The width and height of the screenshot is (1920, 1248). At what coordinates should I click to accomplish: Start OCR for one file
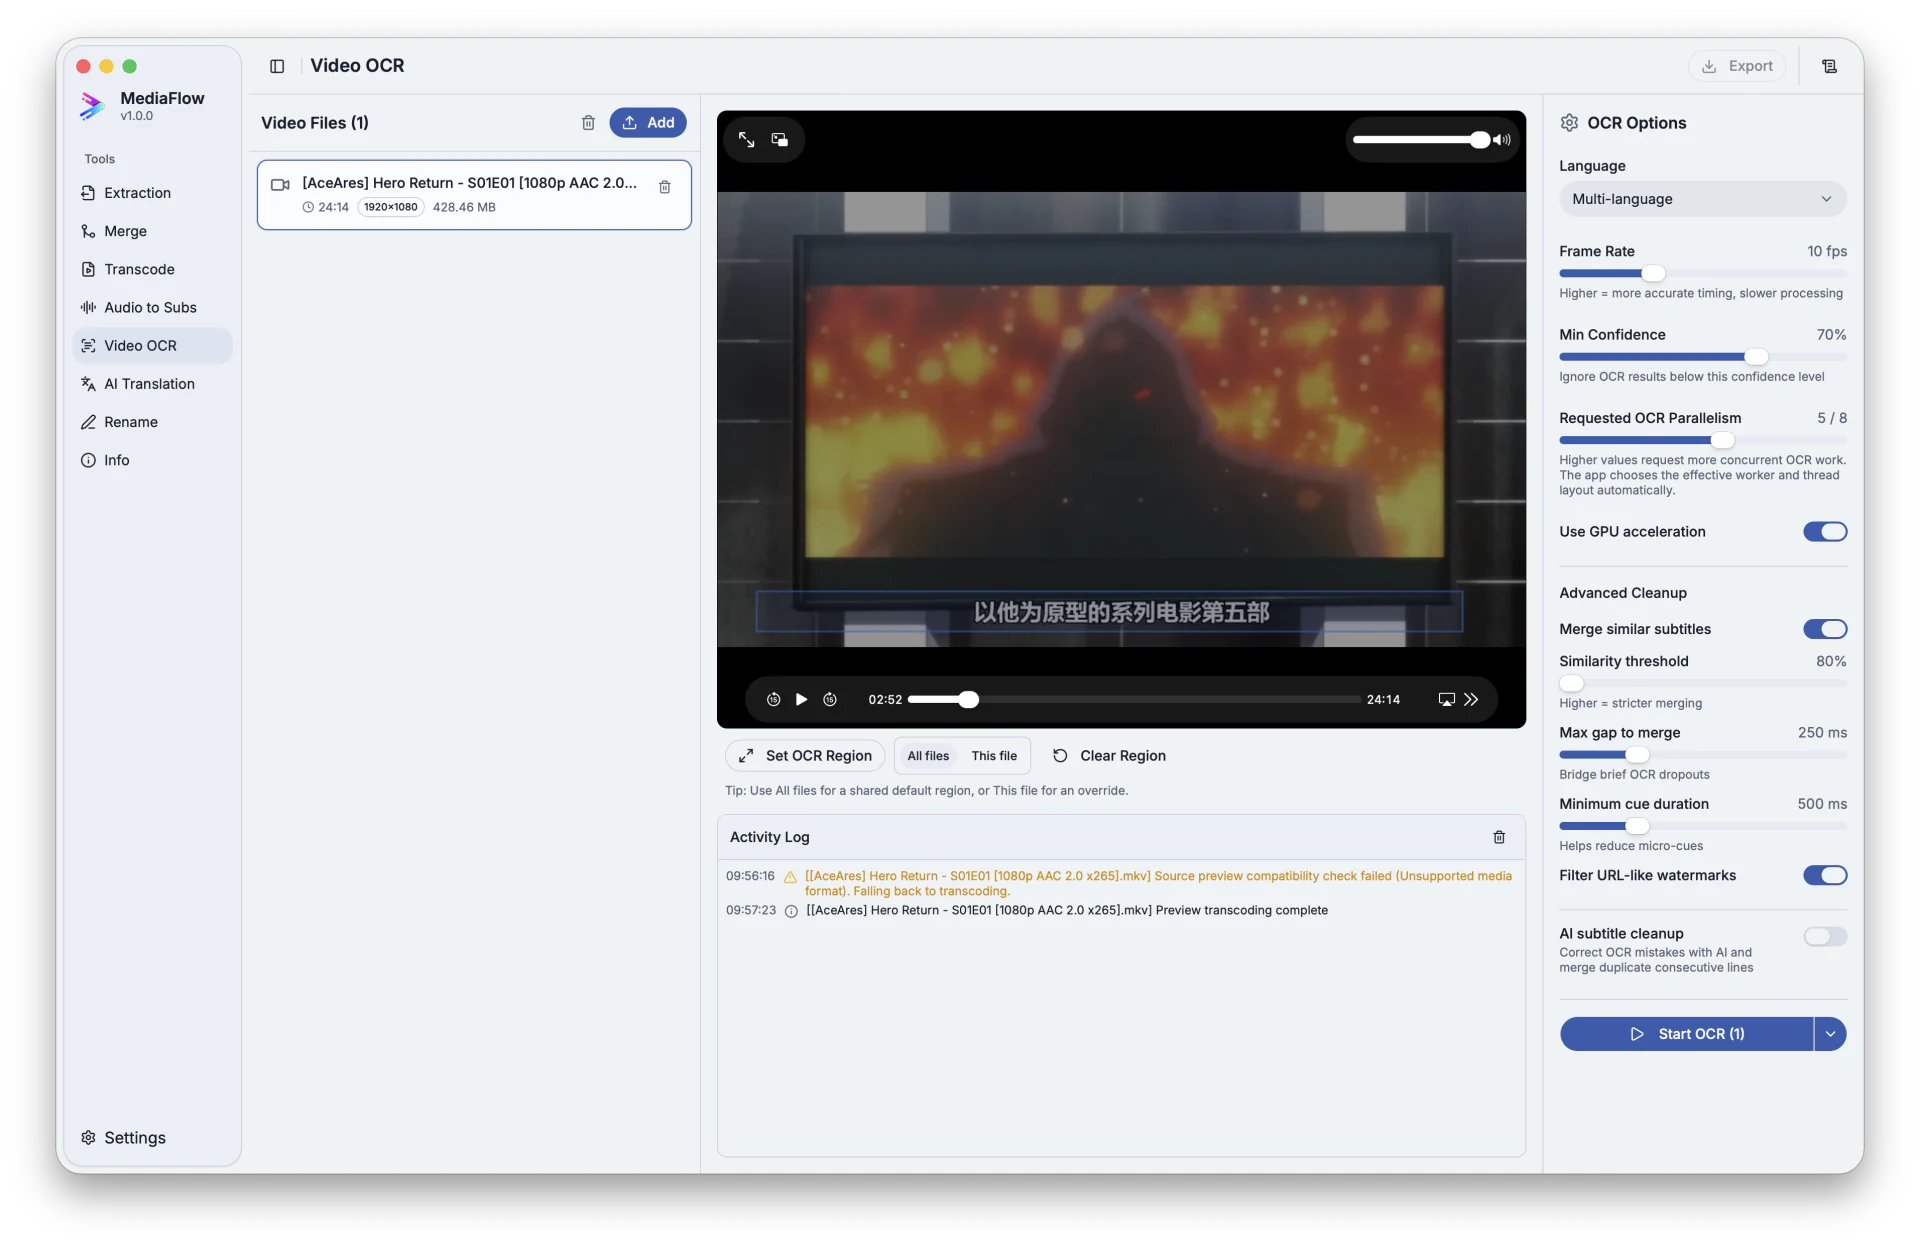[1687, 1034]
